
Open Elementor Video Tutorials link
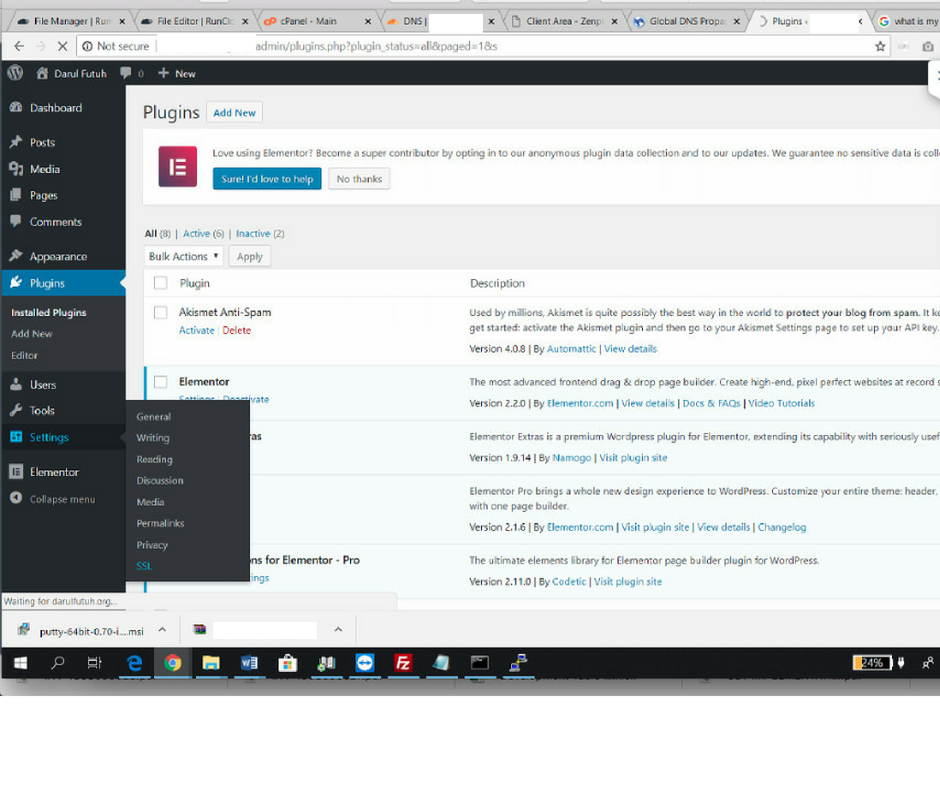(x=782, y=403)
